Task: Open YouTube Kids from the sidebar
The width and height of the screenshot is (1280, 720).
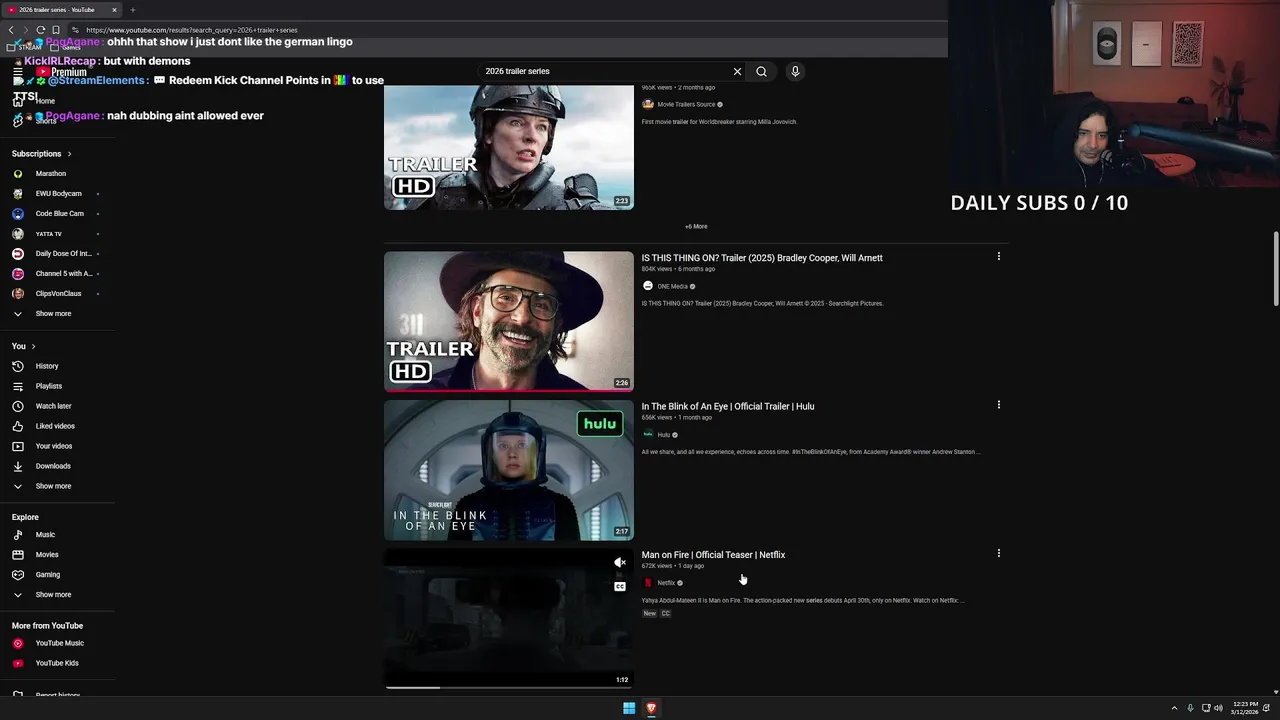Action: point(57,663)
